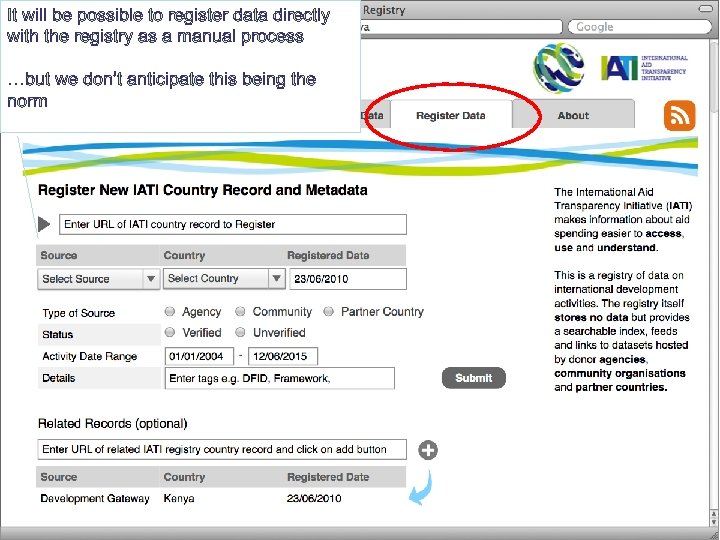Image resolution: width=720 pixels, height=540 pixels.
Task: Open the orange RSS feed icon
Action: pyautogui.click(x=680, y=115)
